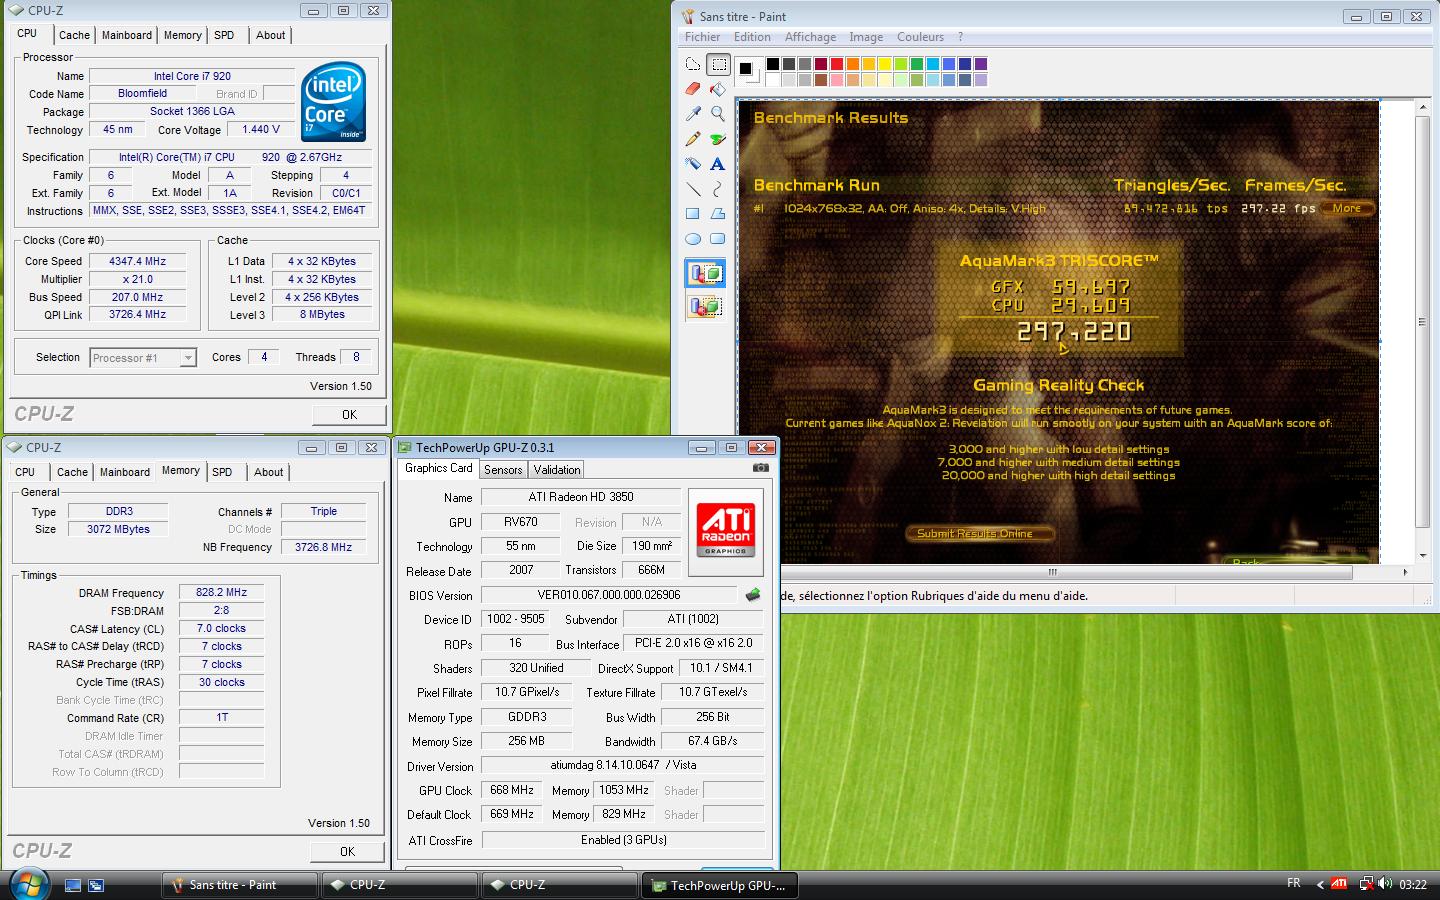This screenshot has height=900, width=1440.
Task: Pick the Rectangle shape tool
Action: (693, 214)
